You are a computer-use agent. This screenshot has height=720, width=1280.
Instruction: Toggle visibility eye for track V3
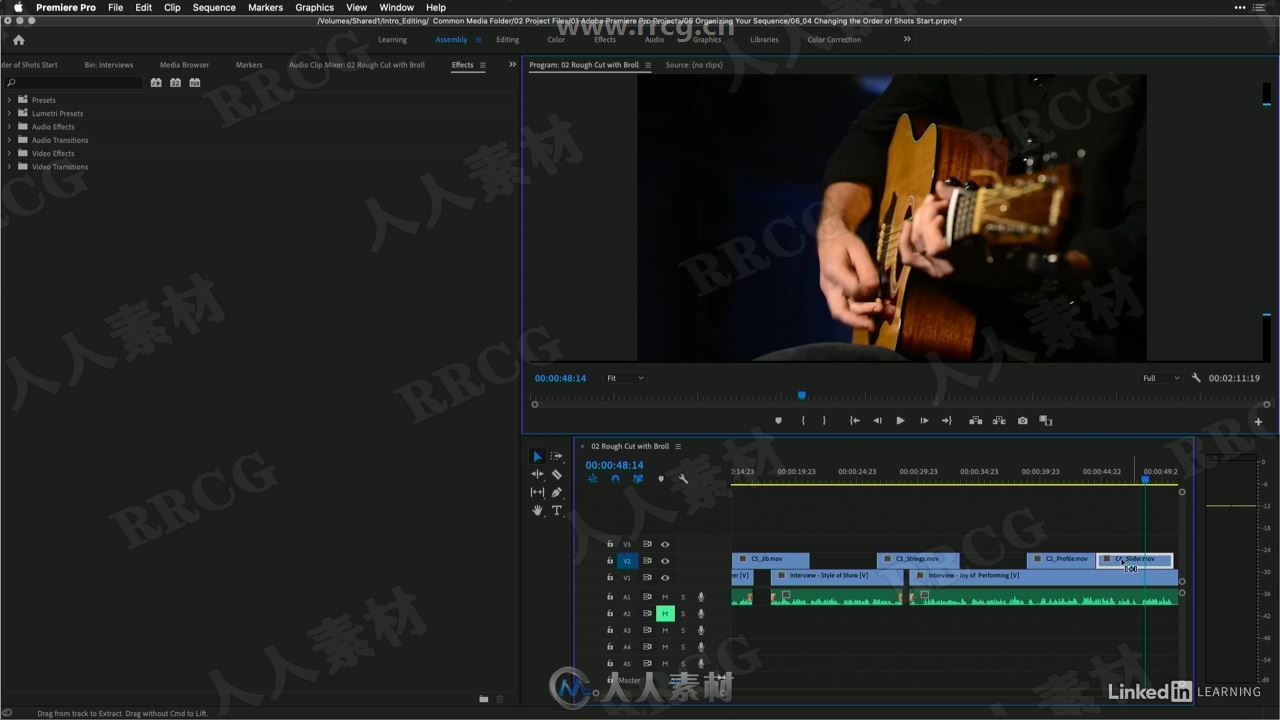pyautogui.click(x=665, y=545)
